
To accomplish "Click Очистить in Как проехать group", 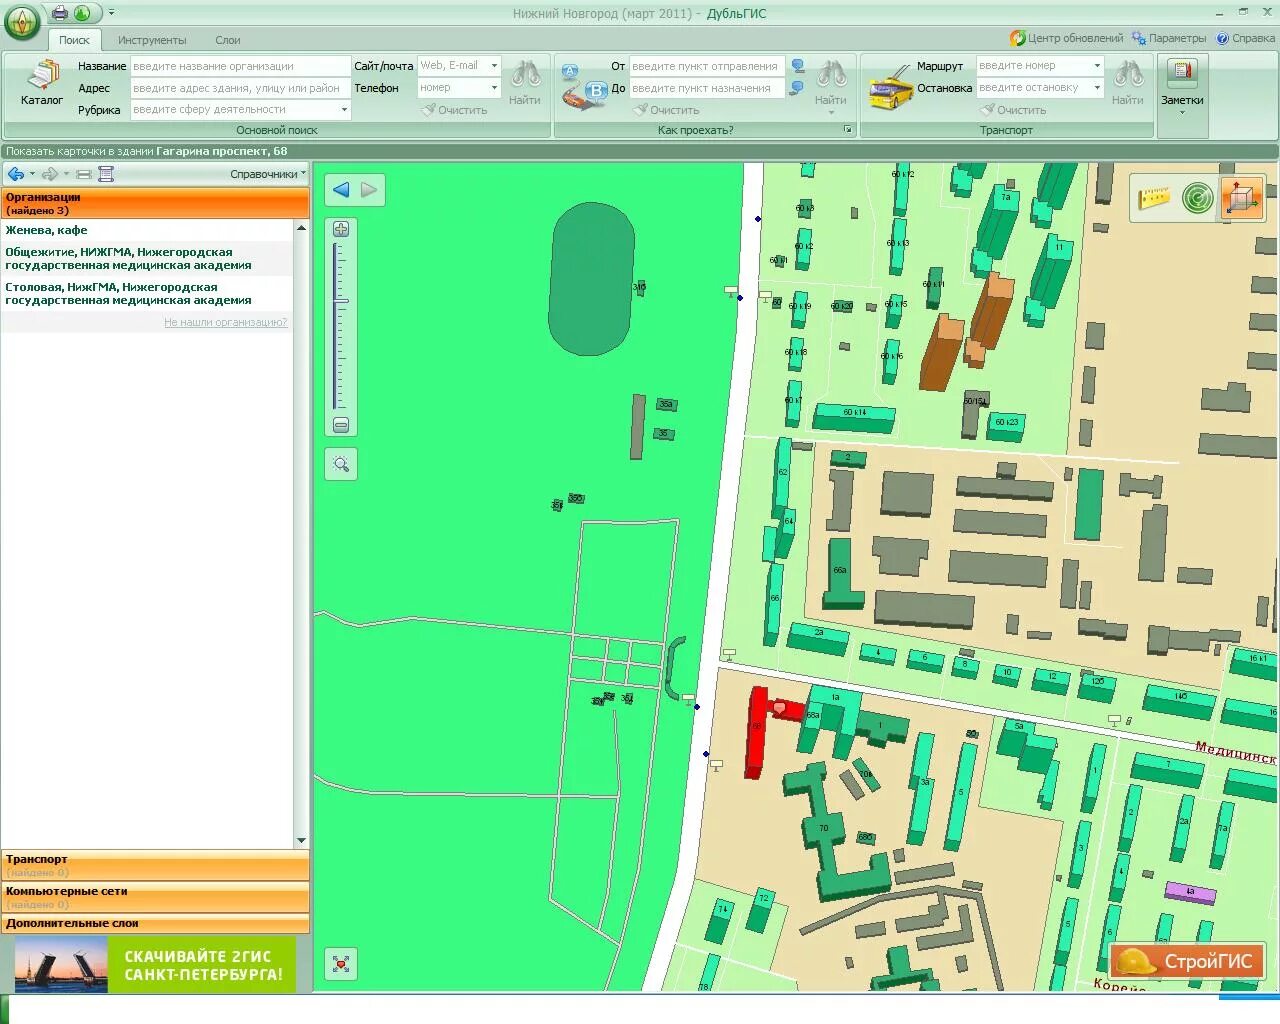I will [667, 110].
